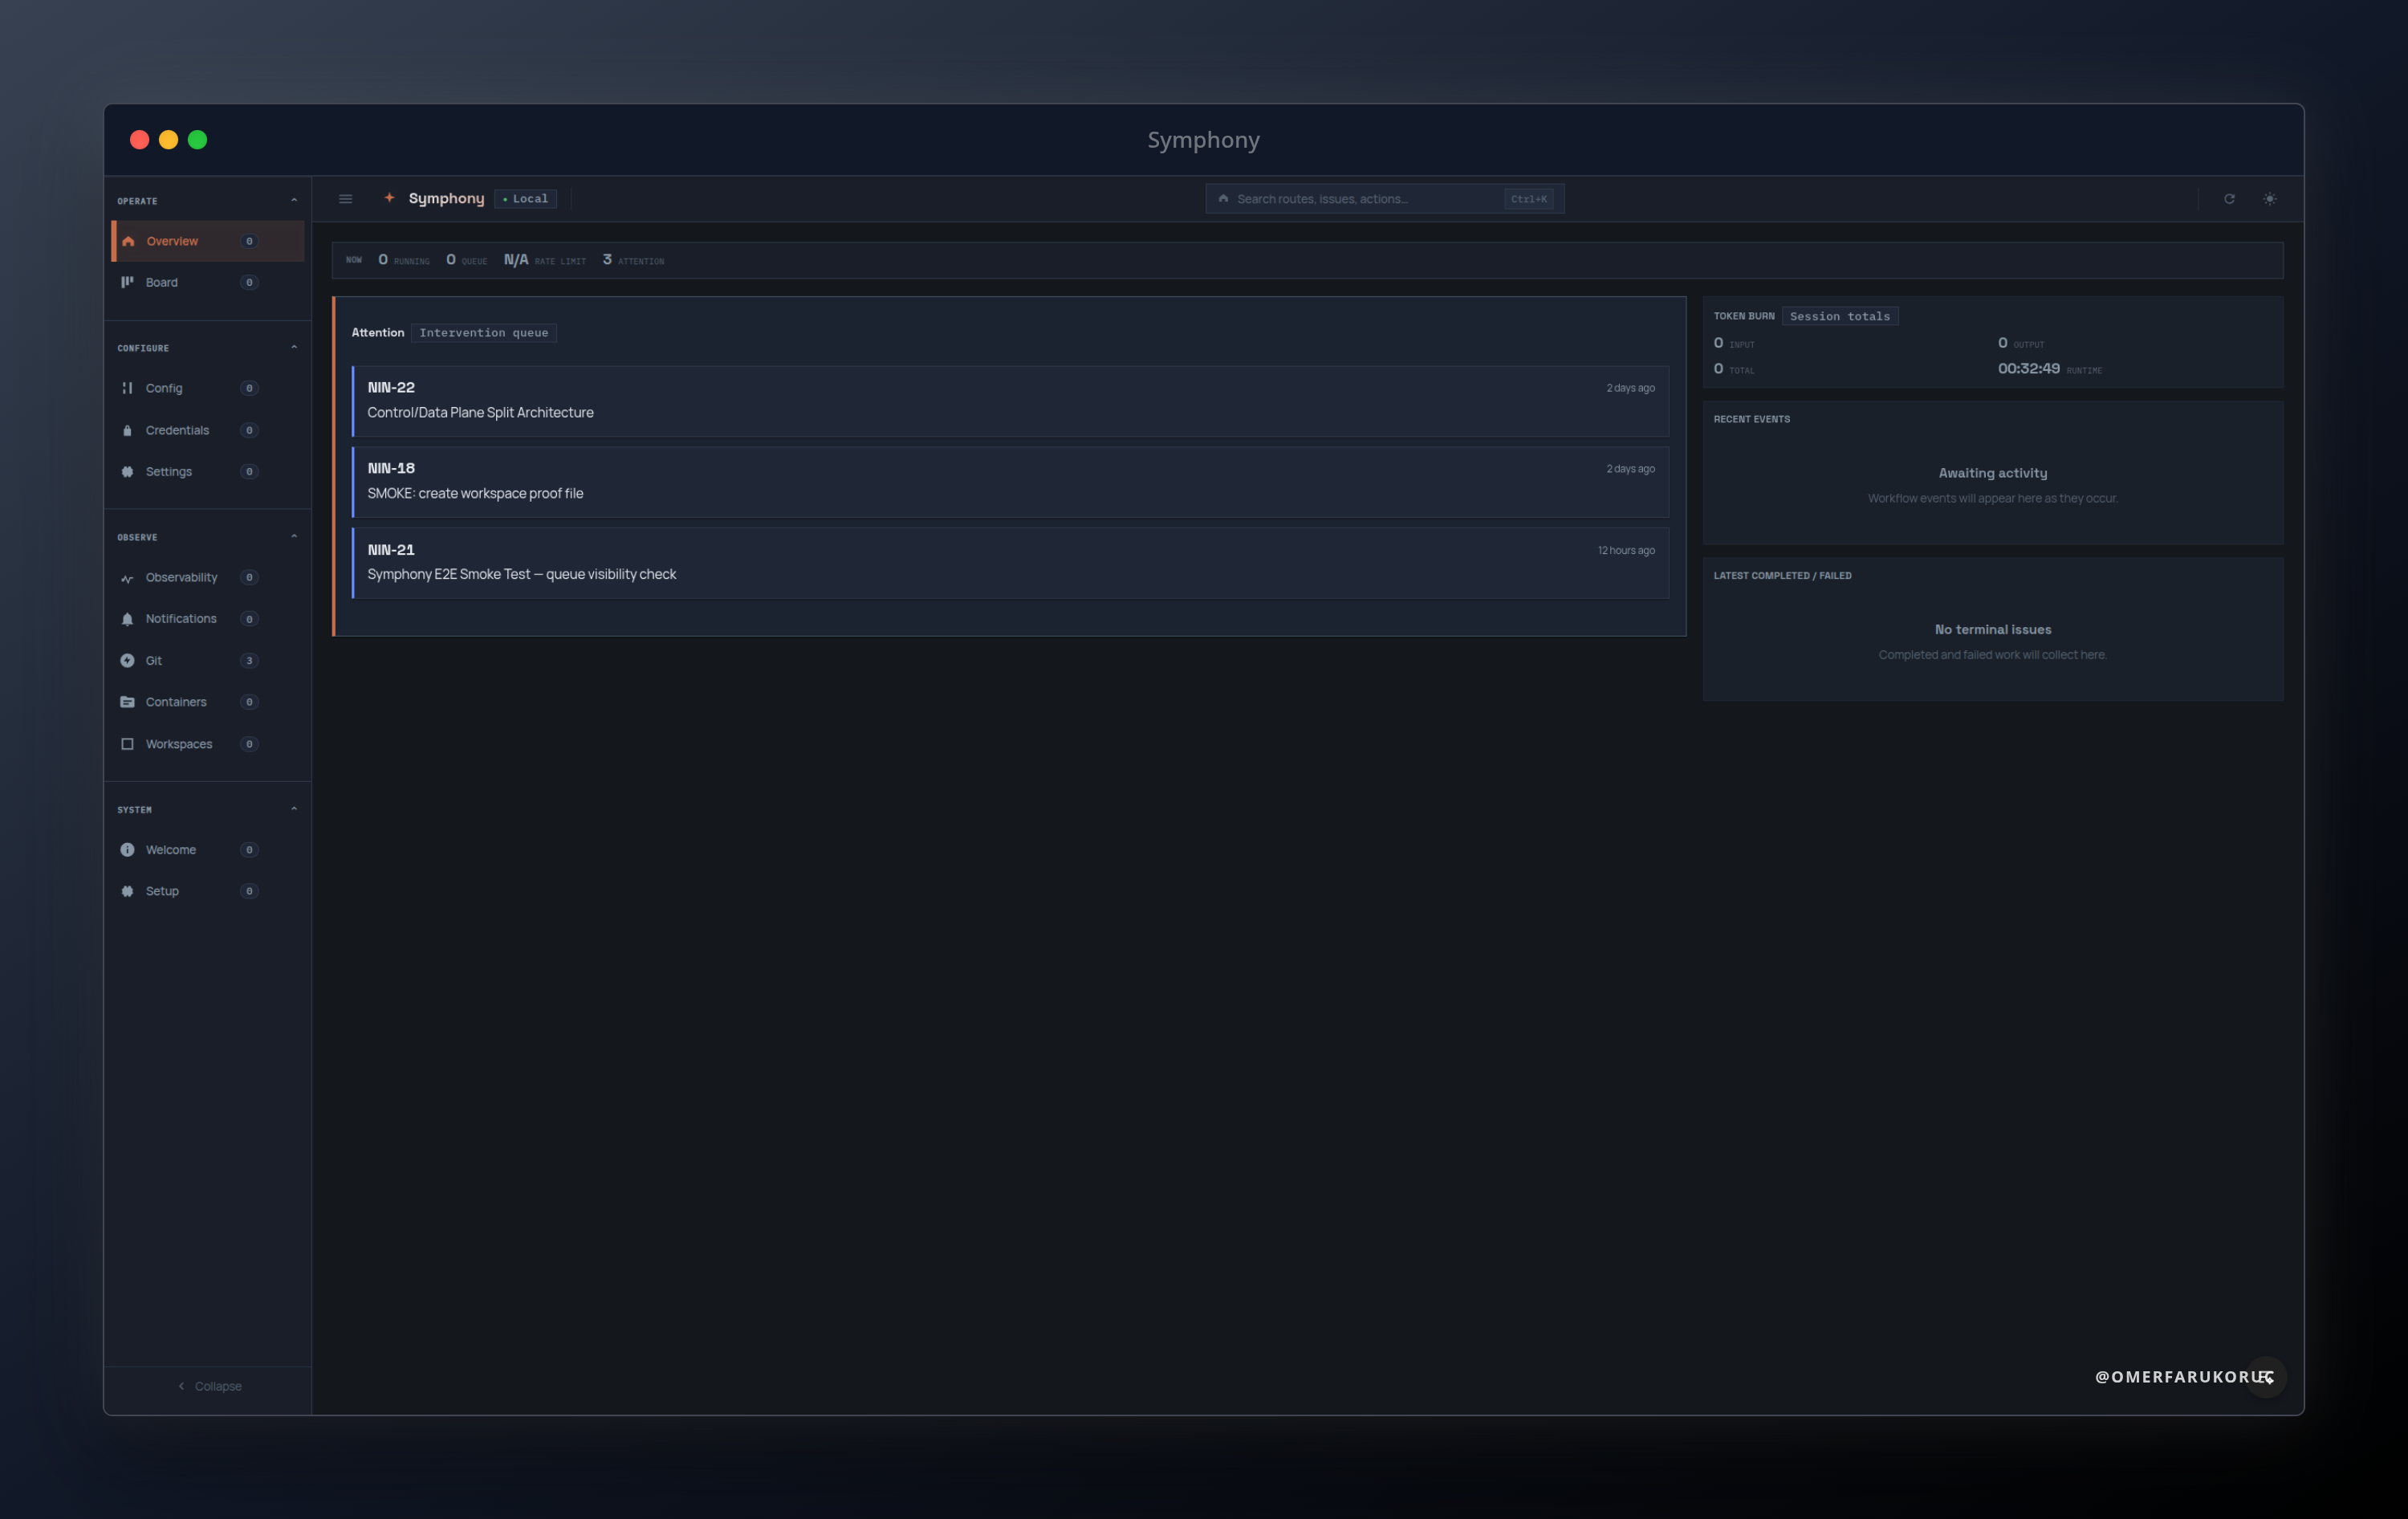
Task: Click the Notifications sidebar label
Action: point(181,619)
